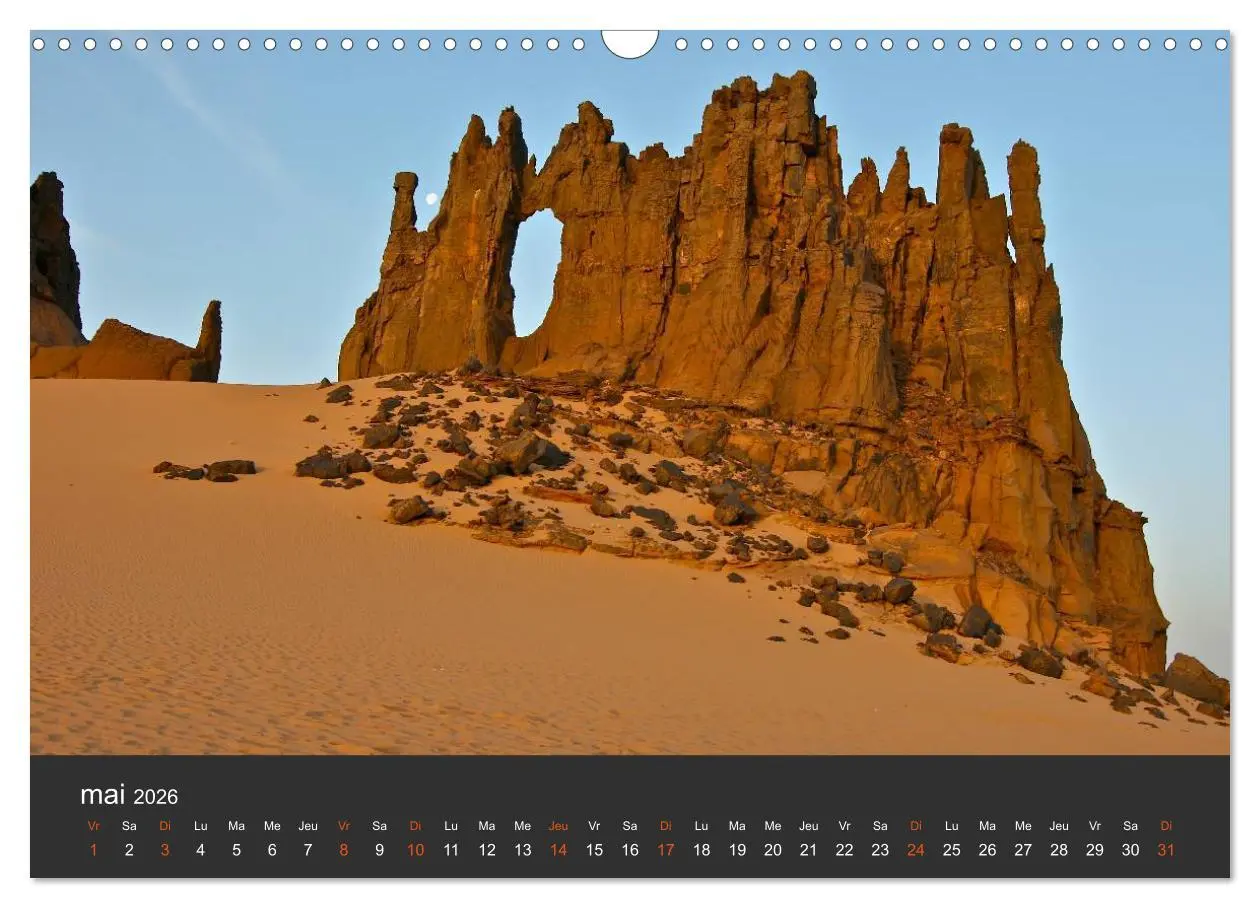Select date 11 in the calendar strip

[x=451, y=850]
